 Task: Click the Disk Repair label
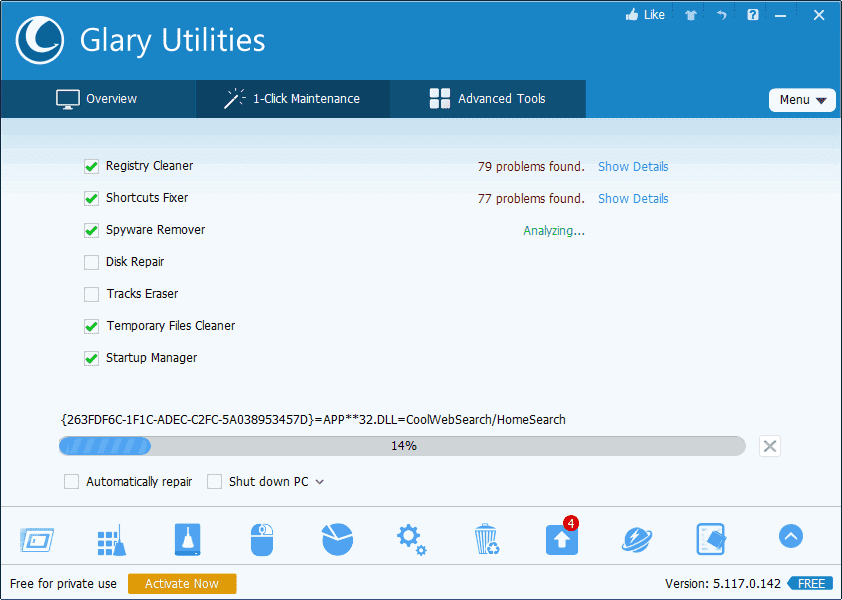click(135, 262)
